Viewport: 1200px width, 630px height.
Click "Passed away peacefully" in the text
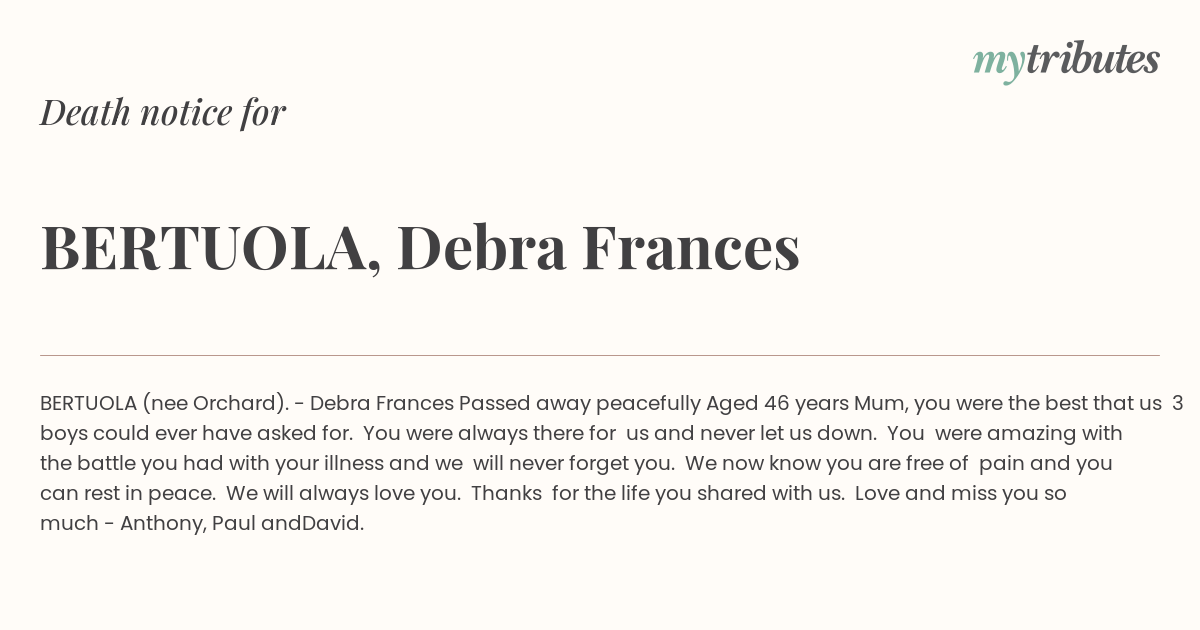[x=580, y=404]
